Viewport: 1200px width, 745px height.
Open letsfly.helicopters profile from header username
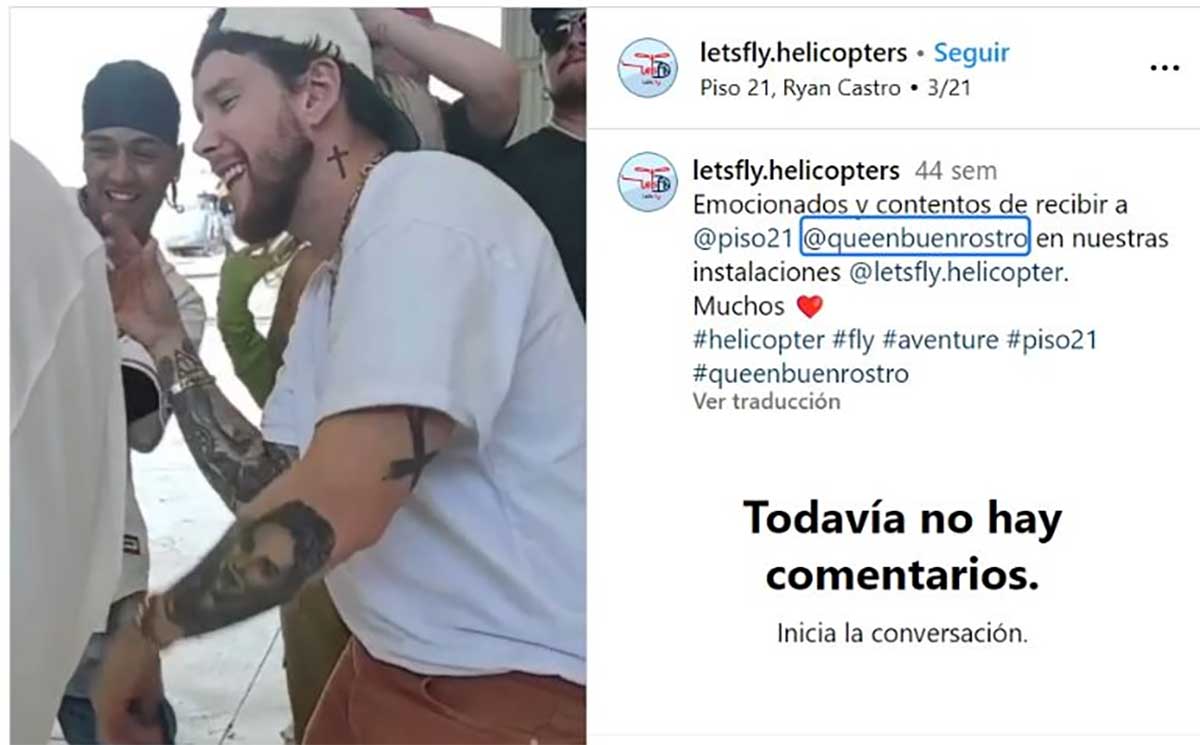click(x=799, y=52)
